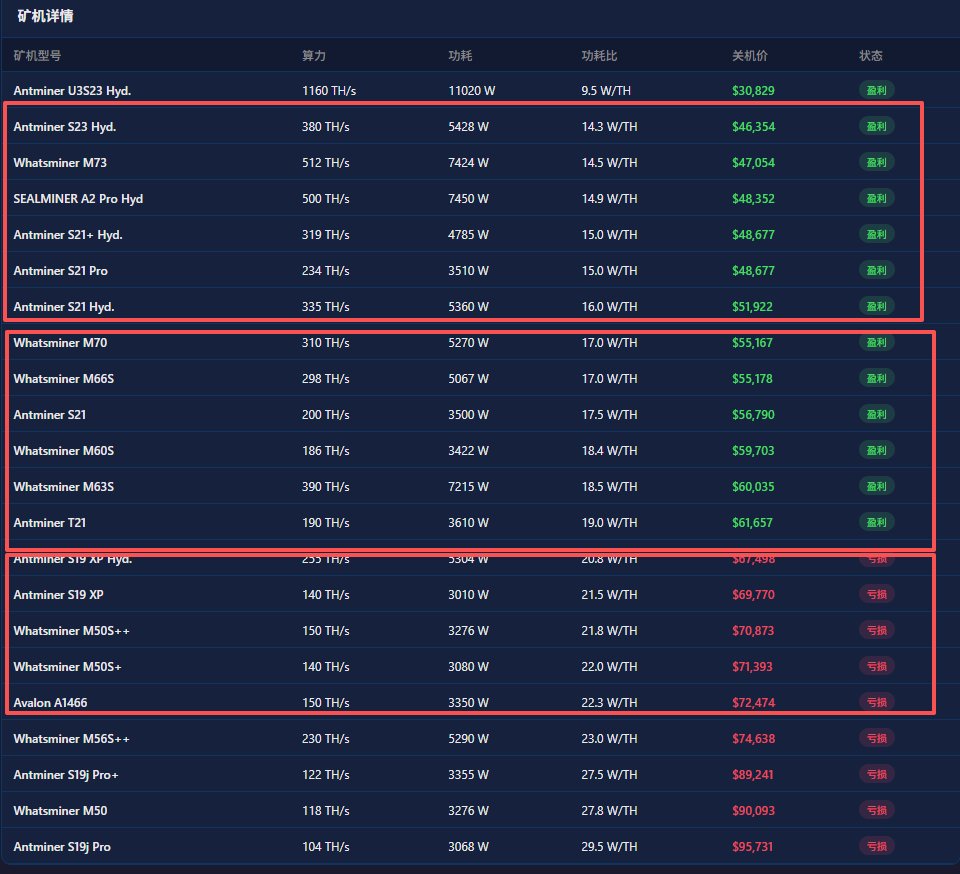Select the Whatsminer M63S model name
Screen dimensions: 960x874
64,487
